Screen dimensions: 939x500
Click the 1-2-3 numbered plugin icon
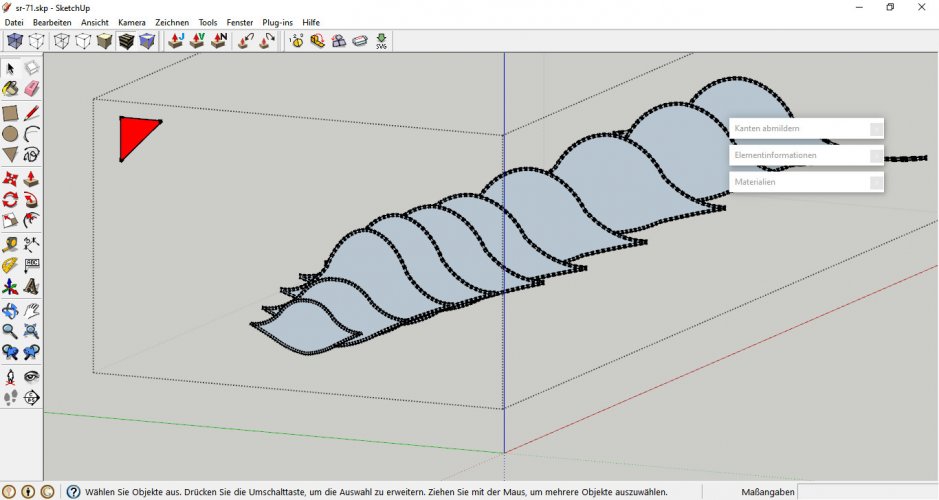(296, 41)
